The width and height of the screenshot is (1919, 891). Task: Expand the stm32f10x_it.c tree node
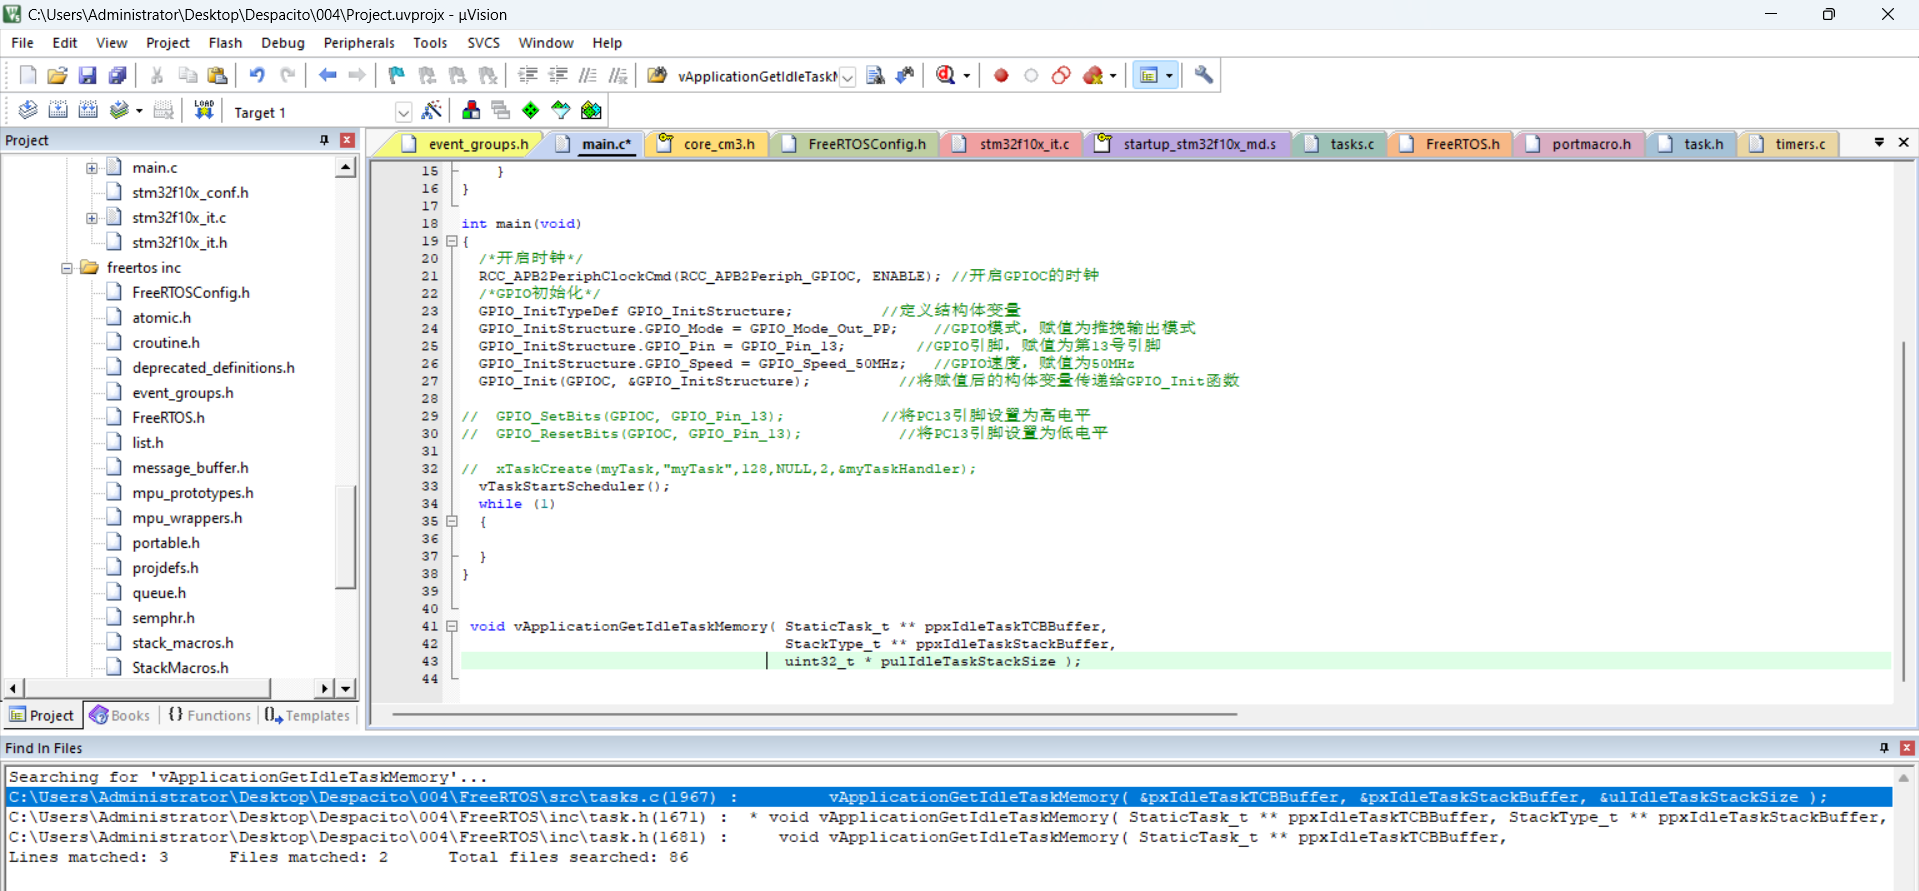coord(91,218)
